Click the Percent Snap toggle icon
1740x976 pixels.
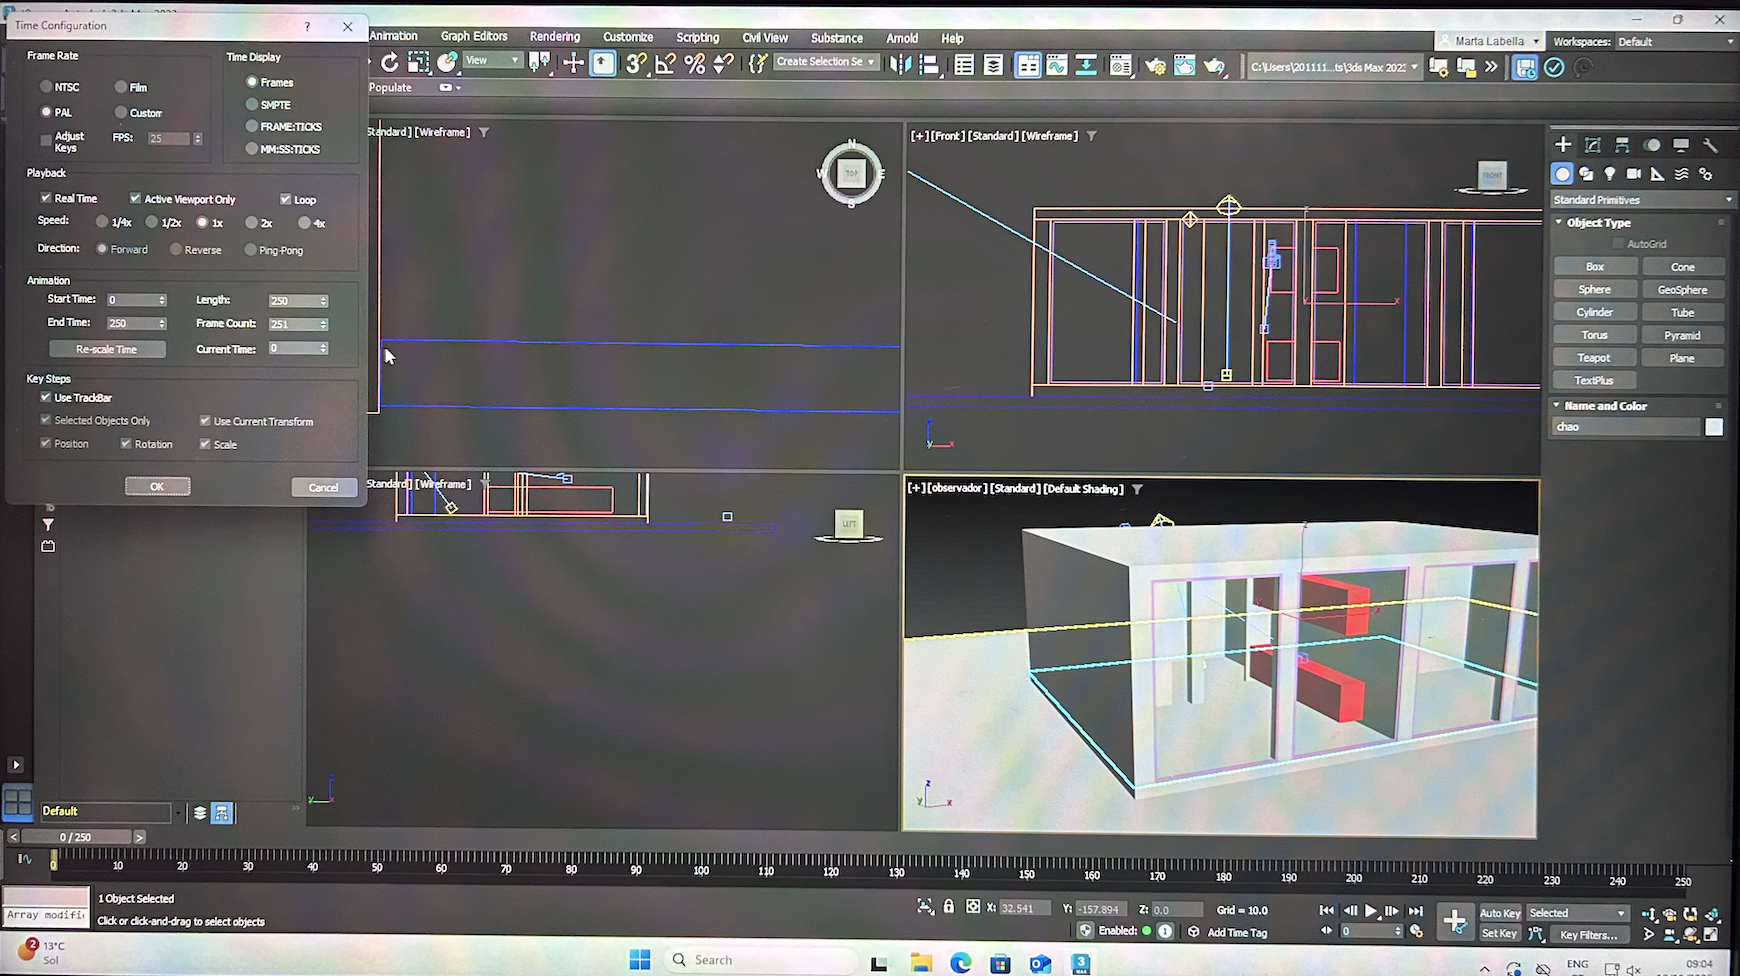[695, 64]
